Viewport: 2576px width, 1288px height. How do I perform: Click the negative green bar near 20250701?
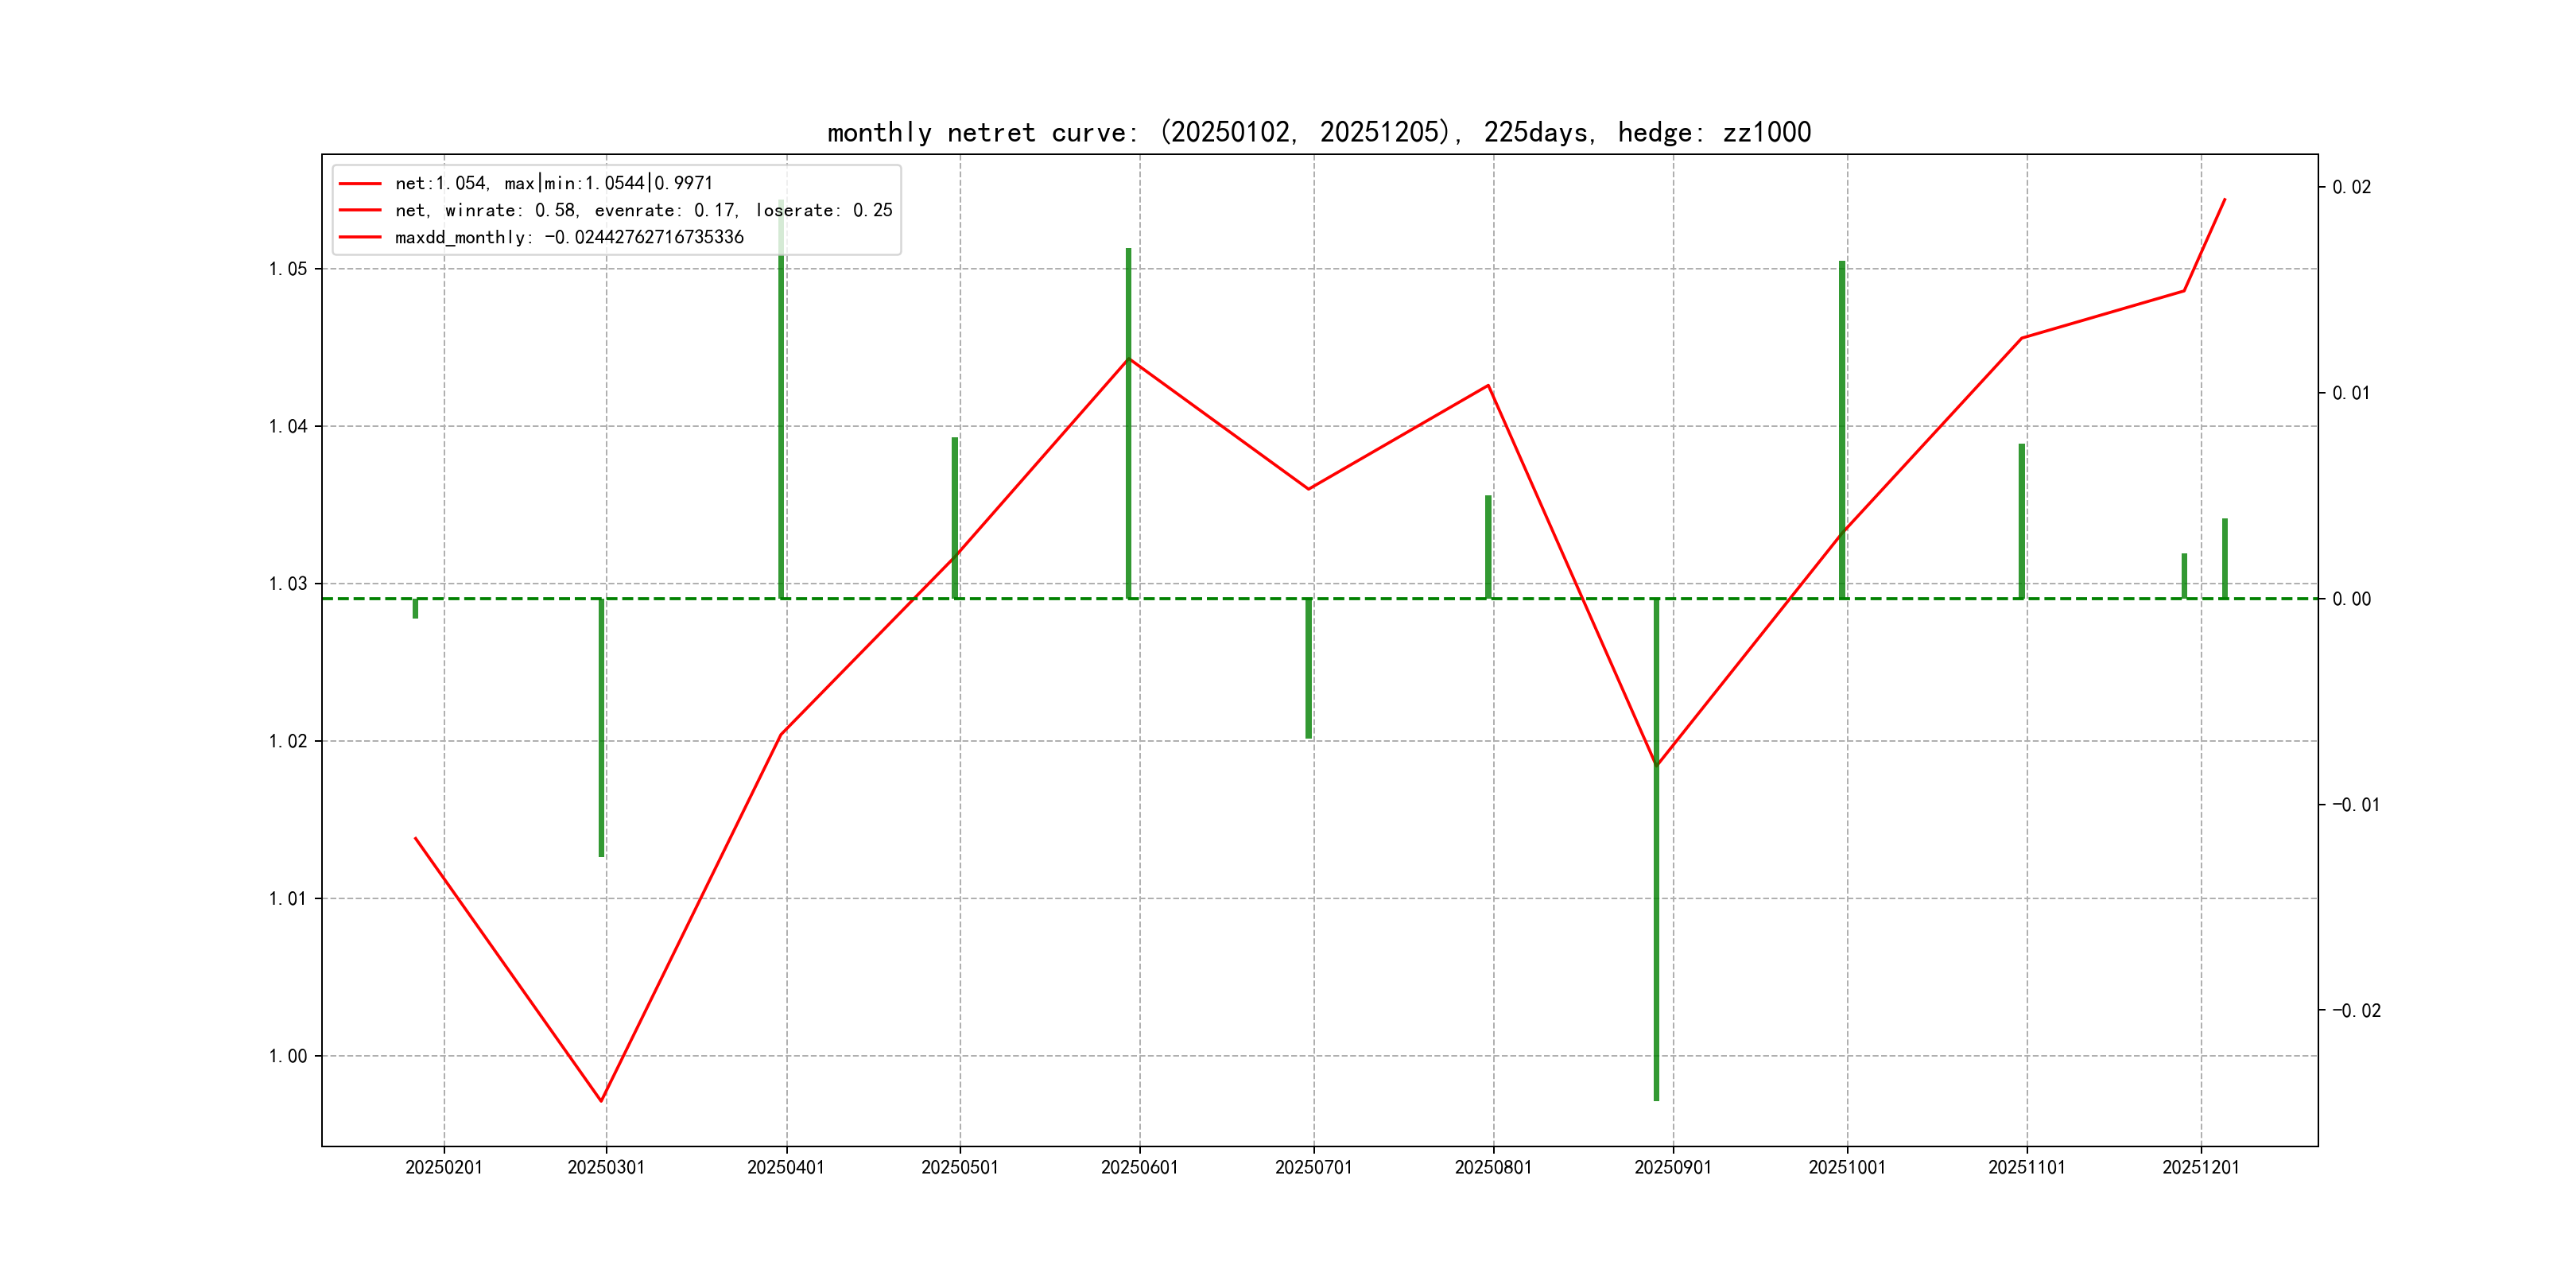[1308, 668]
